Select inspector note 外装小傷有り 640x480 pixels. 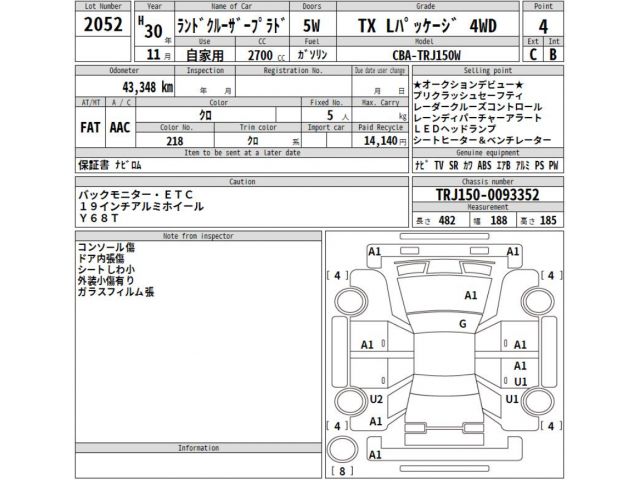coord(106,280)
